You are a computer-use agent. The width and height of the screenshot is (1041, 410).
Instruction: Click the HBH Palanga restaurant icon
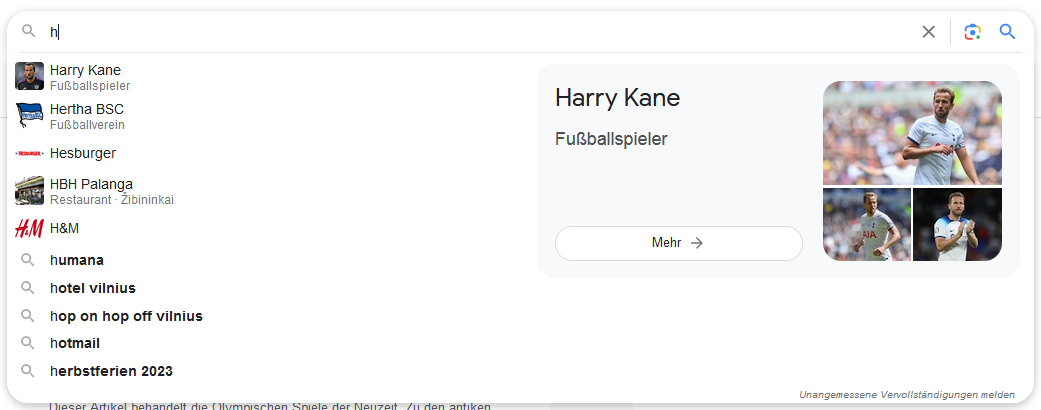[29, 191]
